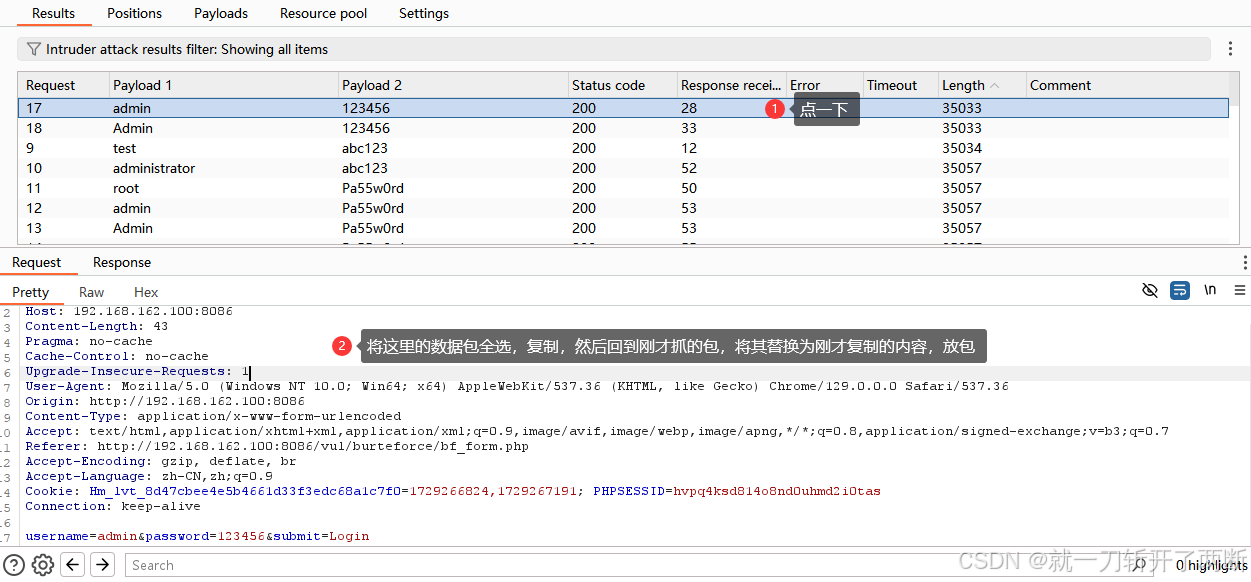Click the Accept-Encoding header line
This screenshot has width=1251, height=582.
(161, 461)
